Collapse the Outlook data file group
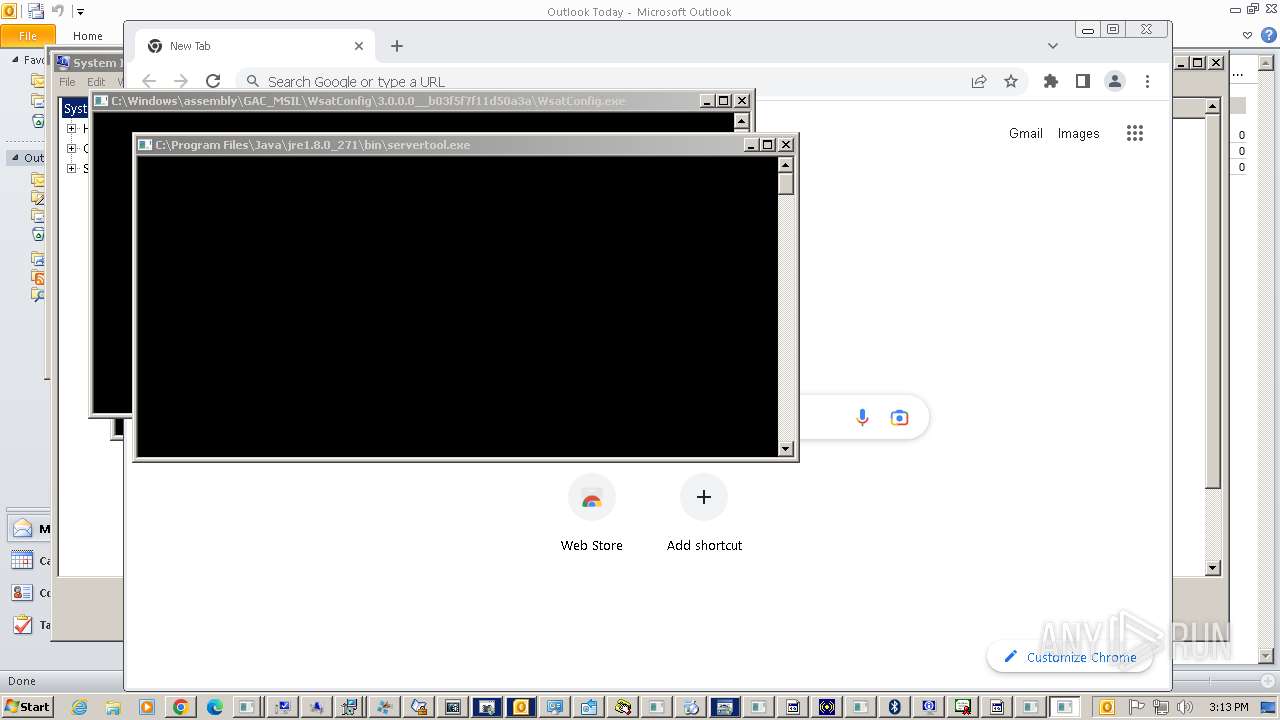Screen dimensions: 1280x720 (15, 158)
